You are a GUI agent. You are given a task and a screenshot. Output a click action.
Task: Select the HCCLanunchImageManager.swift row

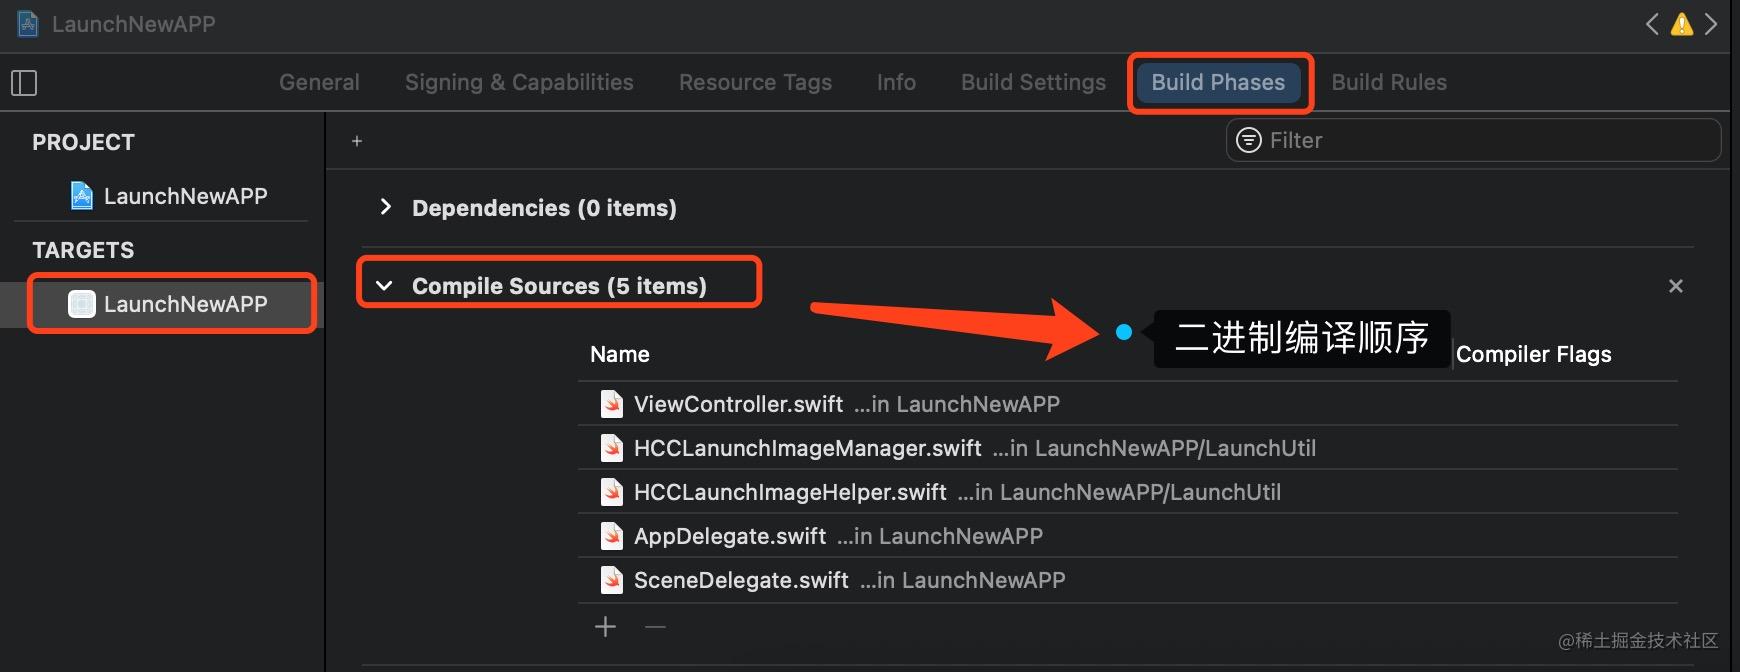(1128, 448)
